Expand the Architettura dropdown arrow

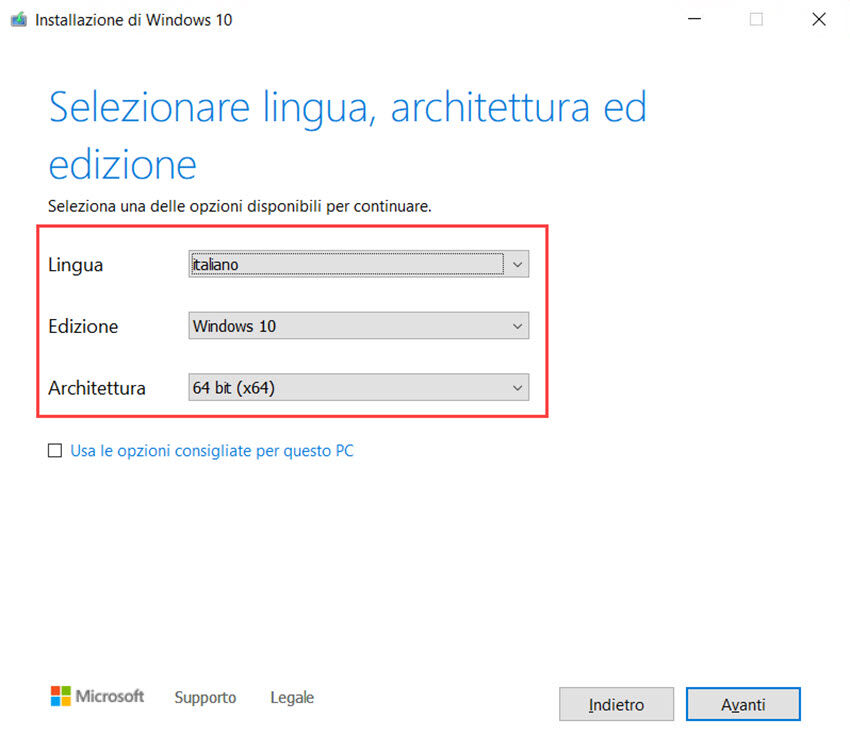click(x=517, y=387)
